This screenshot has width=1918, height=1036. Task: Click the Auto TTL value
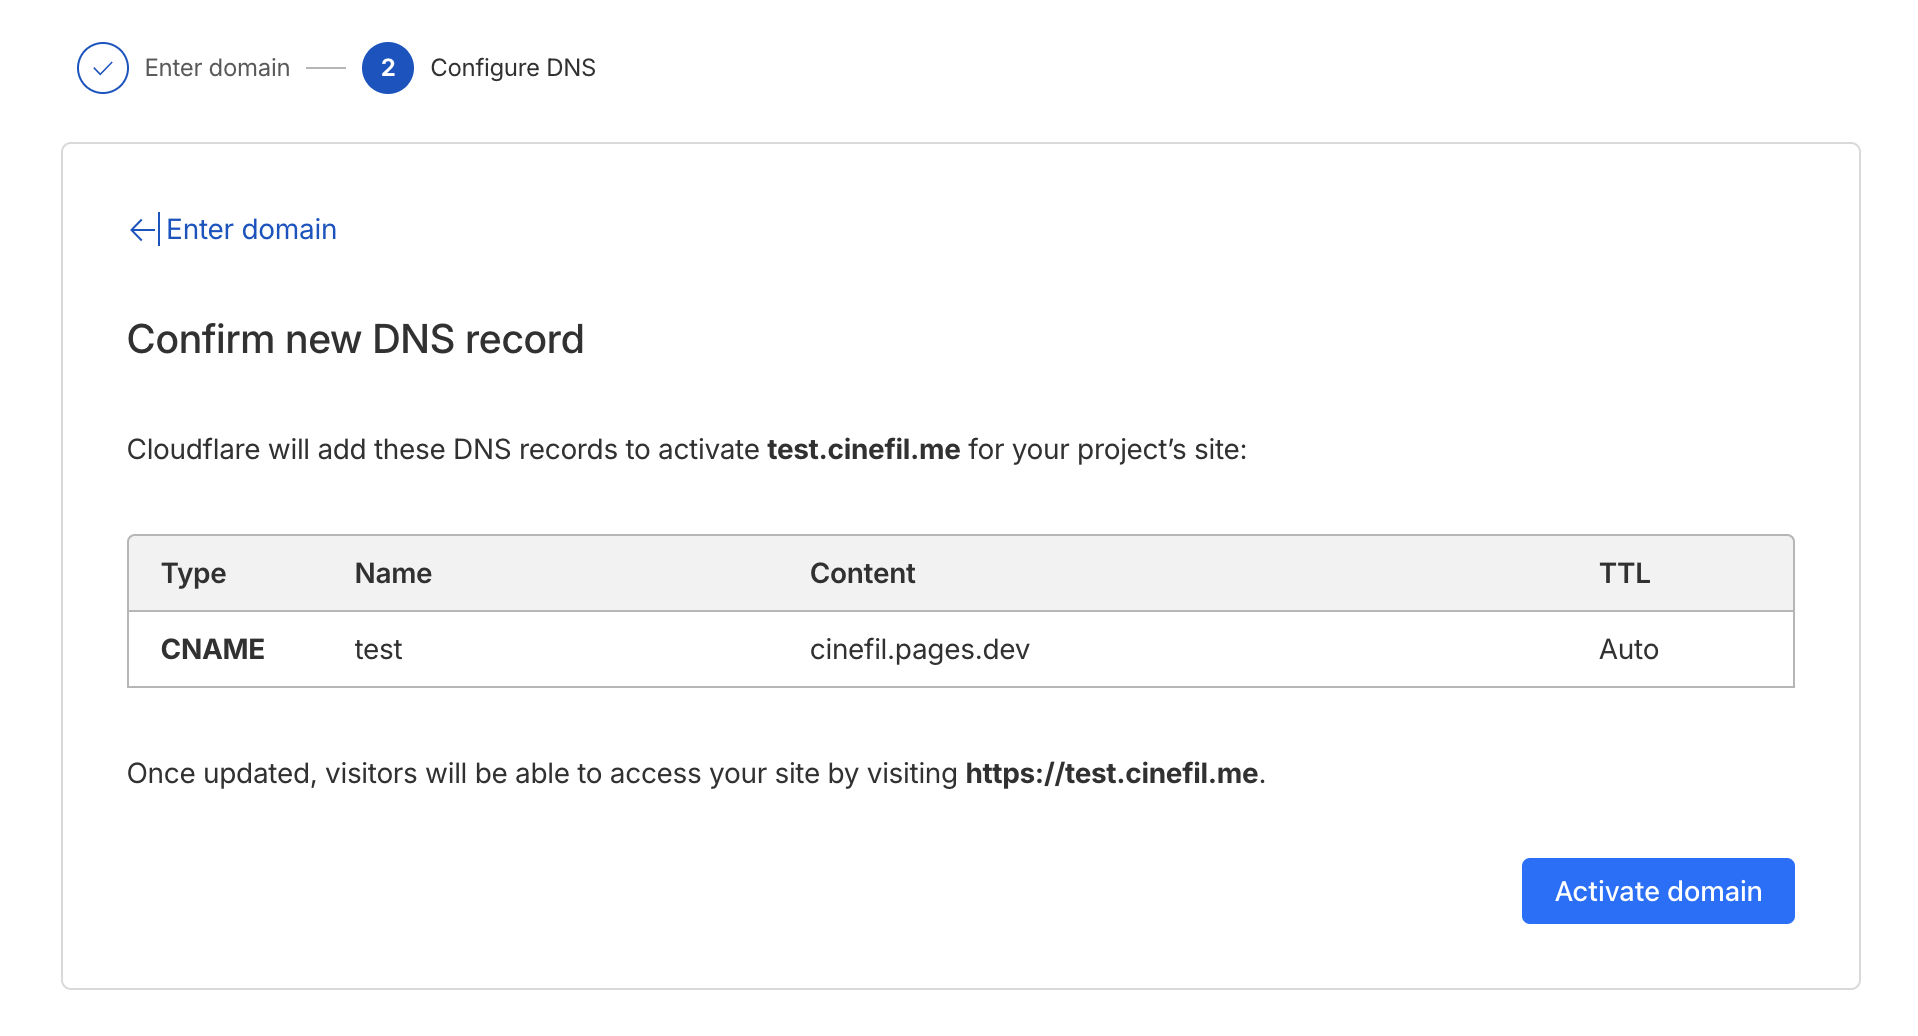(x=1628, y=649)
